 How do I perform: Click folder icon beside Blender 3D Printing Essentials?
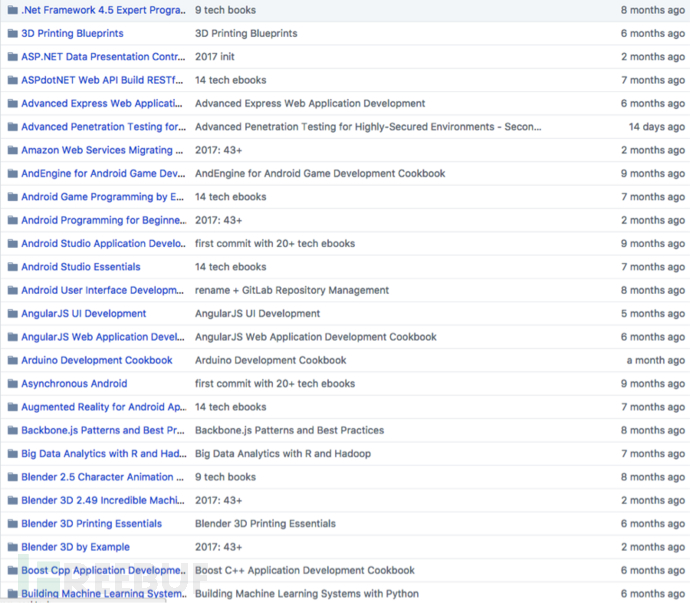point(13,523)
